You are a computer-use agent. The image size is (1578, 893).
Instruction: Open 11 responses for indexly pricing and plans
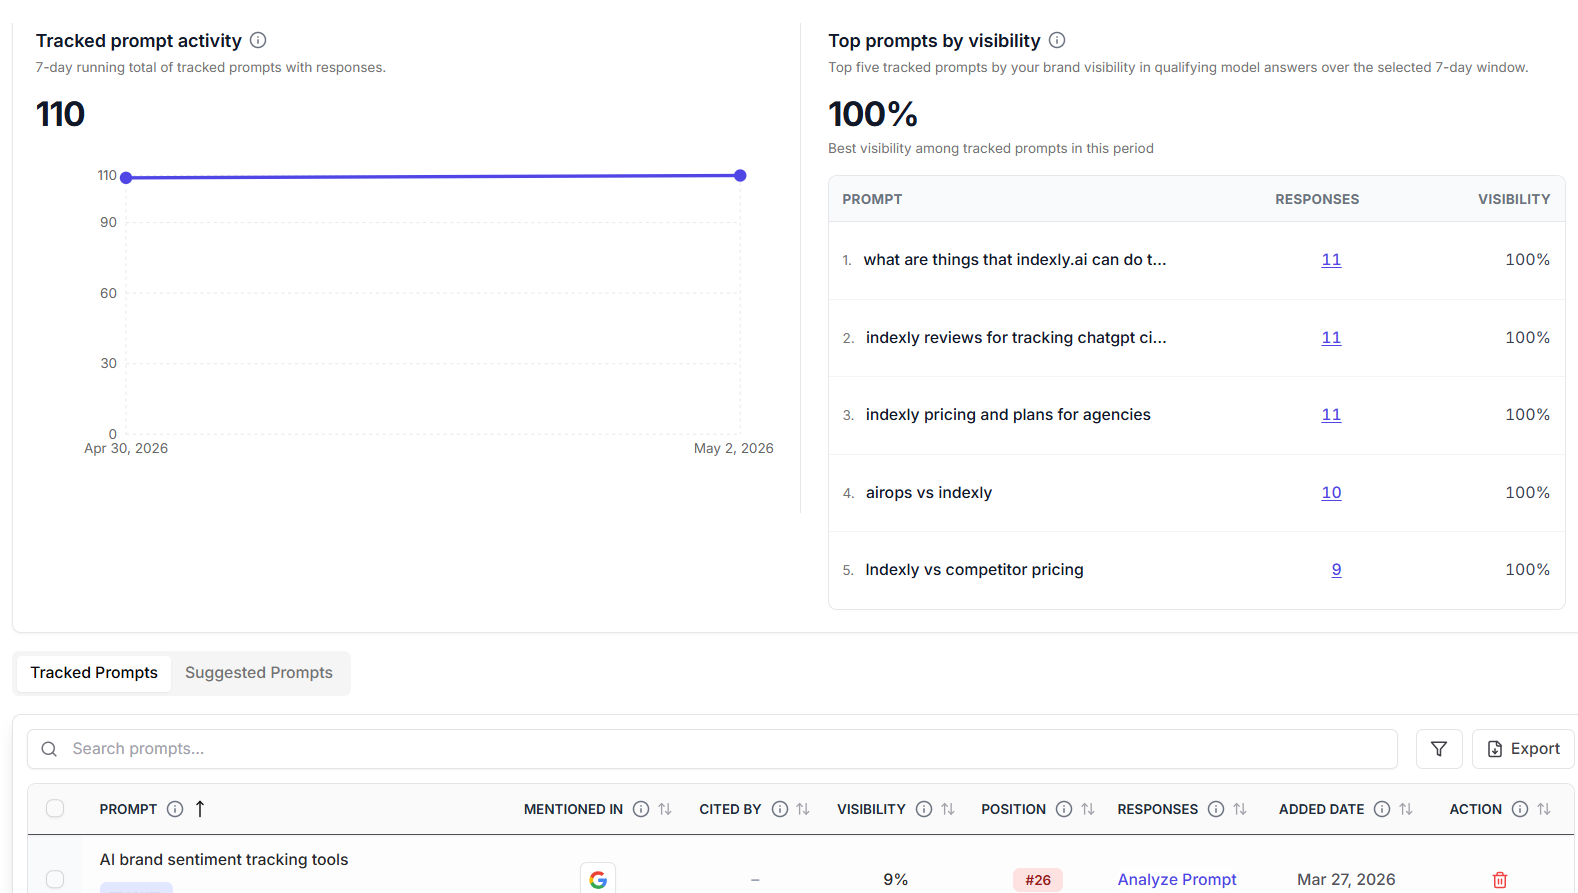[x=1331, y=415]
